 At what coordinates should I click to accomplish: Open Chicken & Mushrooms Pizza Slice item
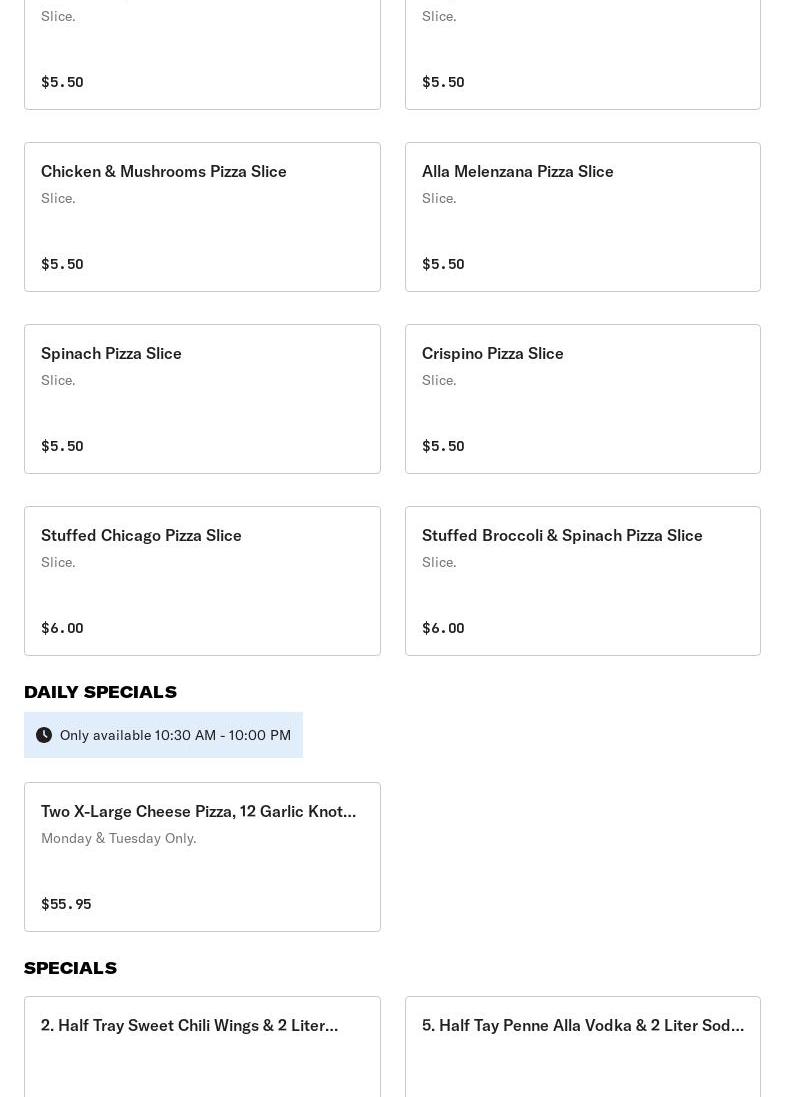point(202,217)
